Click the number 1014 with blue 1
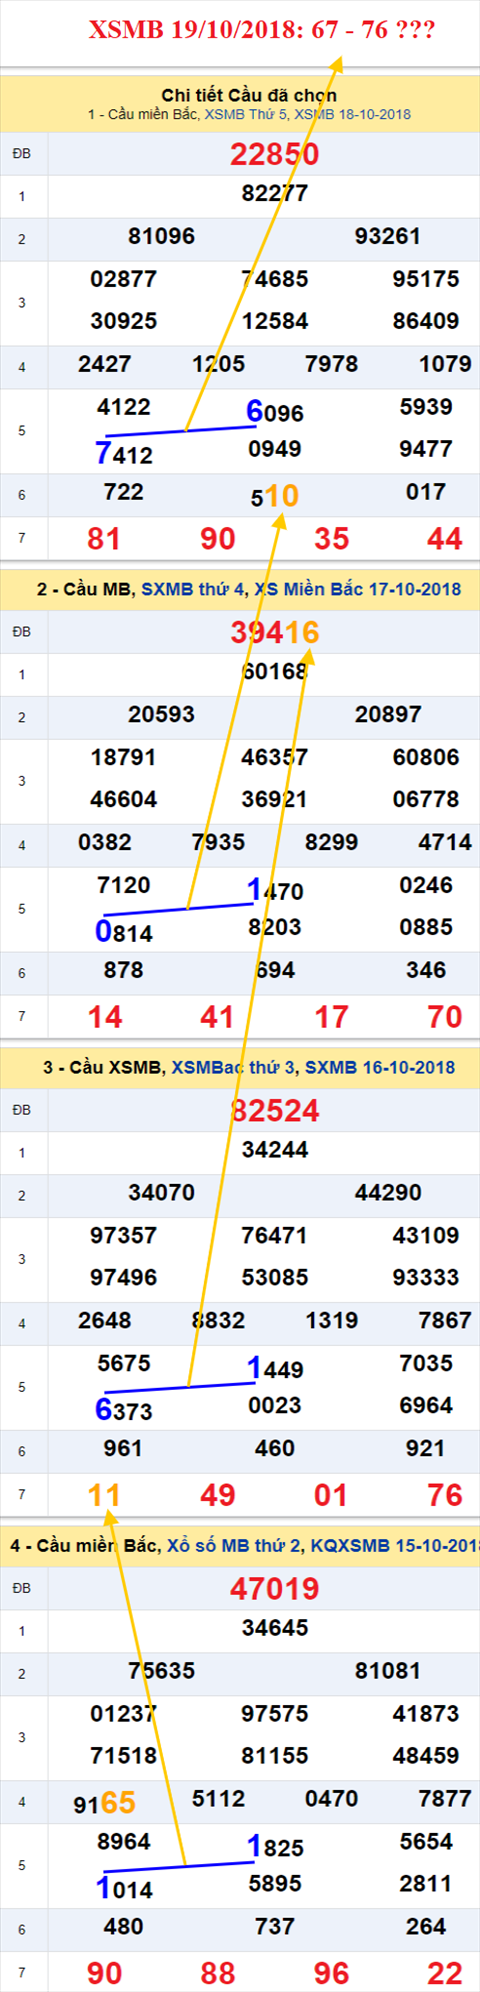480x1992 pixels. coord(124,1887)
